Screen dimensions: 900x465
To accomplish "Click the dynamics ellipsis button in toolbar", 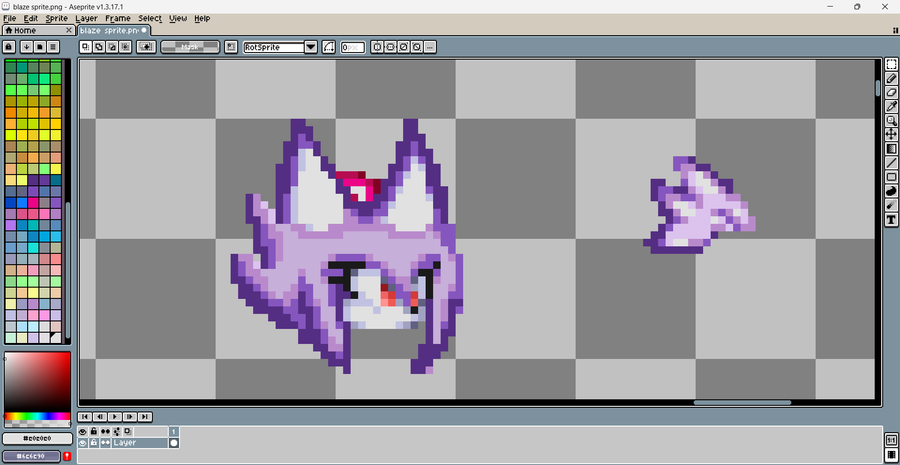I will click(430, 47).
